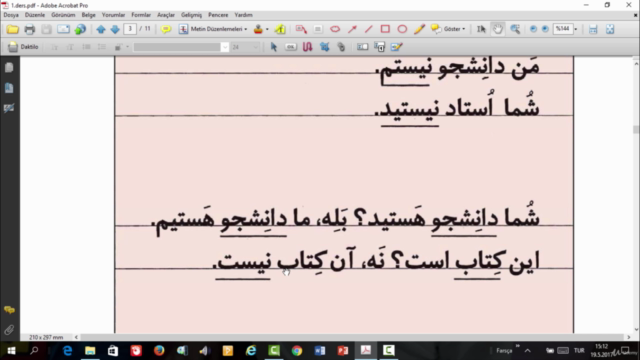This screenshot has height=360, width=640.
Task: Open the Signatures panel in sidebar
Action: [9, 108]
